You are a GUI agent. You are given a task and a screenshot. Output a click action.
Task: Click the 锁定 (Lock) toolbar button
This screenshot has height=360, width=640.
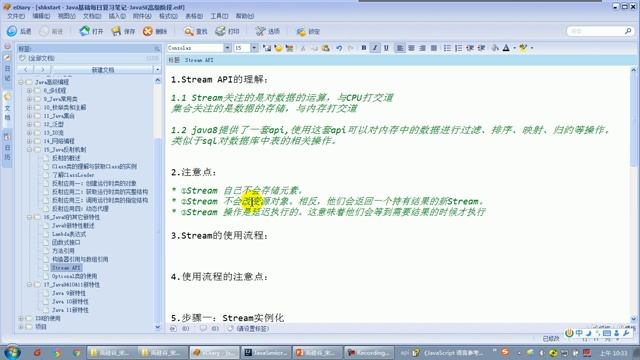308,31
